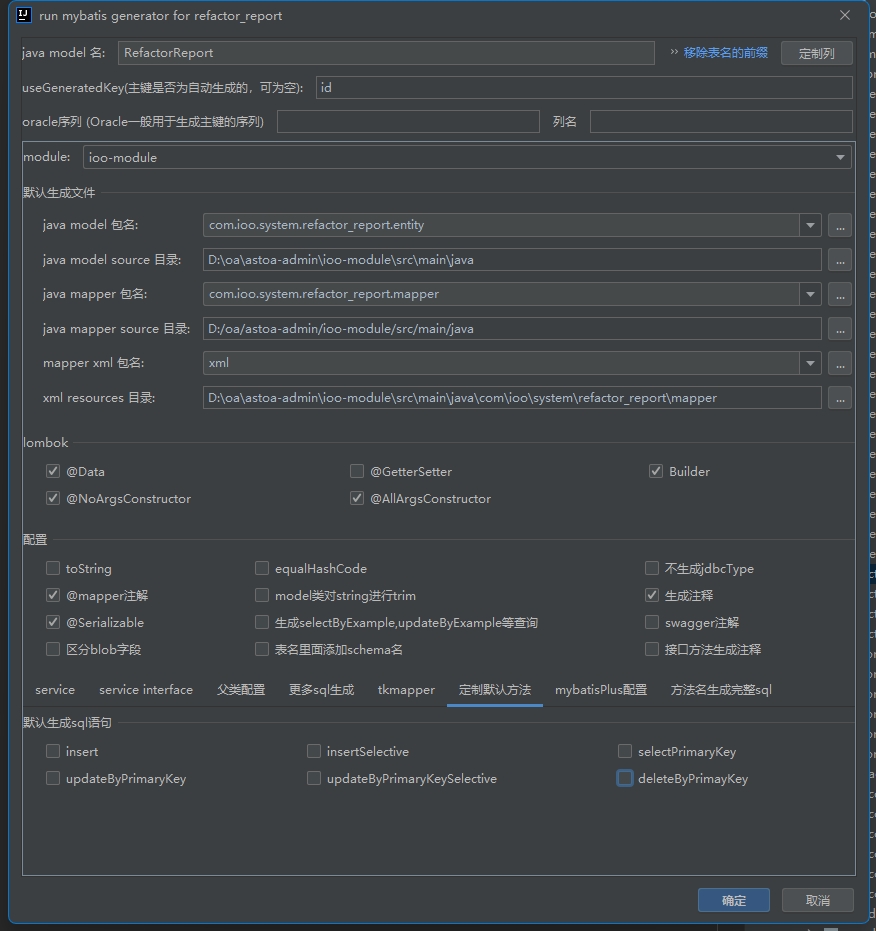Click browse button beside mapper xml package
Image resolution: width=876 pixels, height=931 pixels.
[x=840, y=363]
